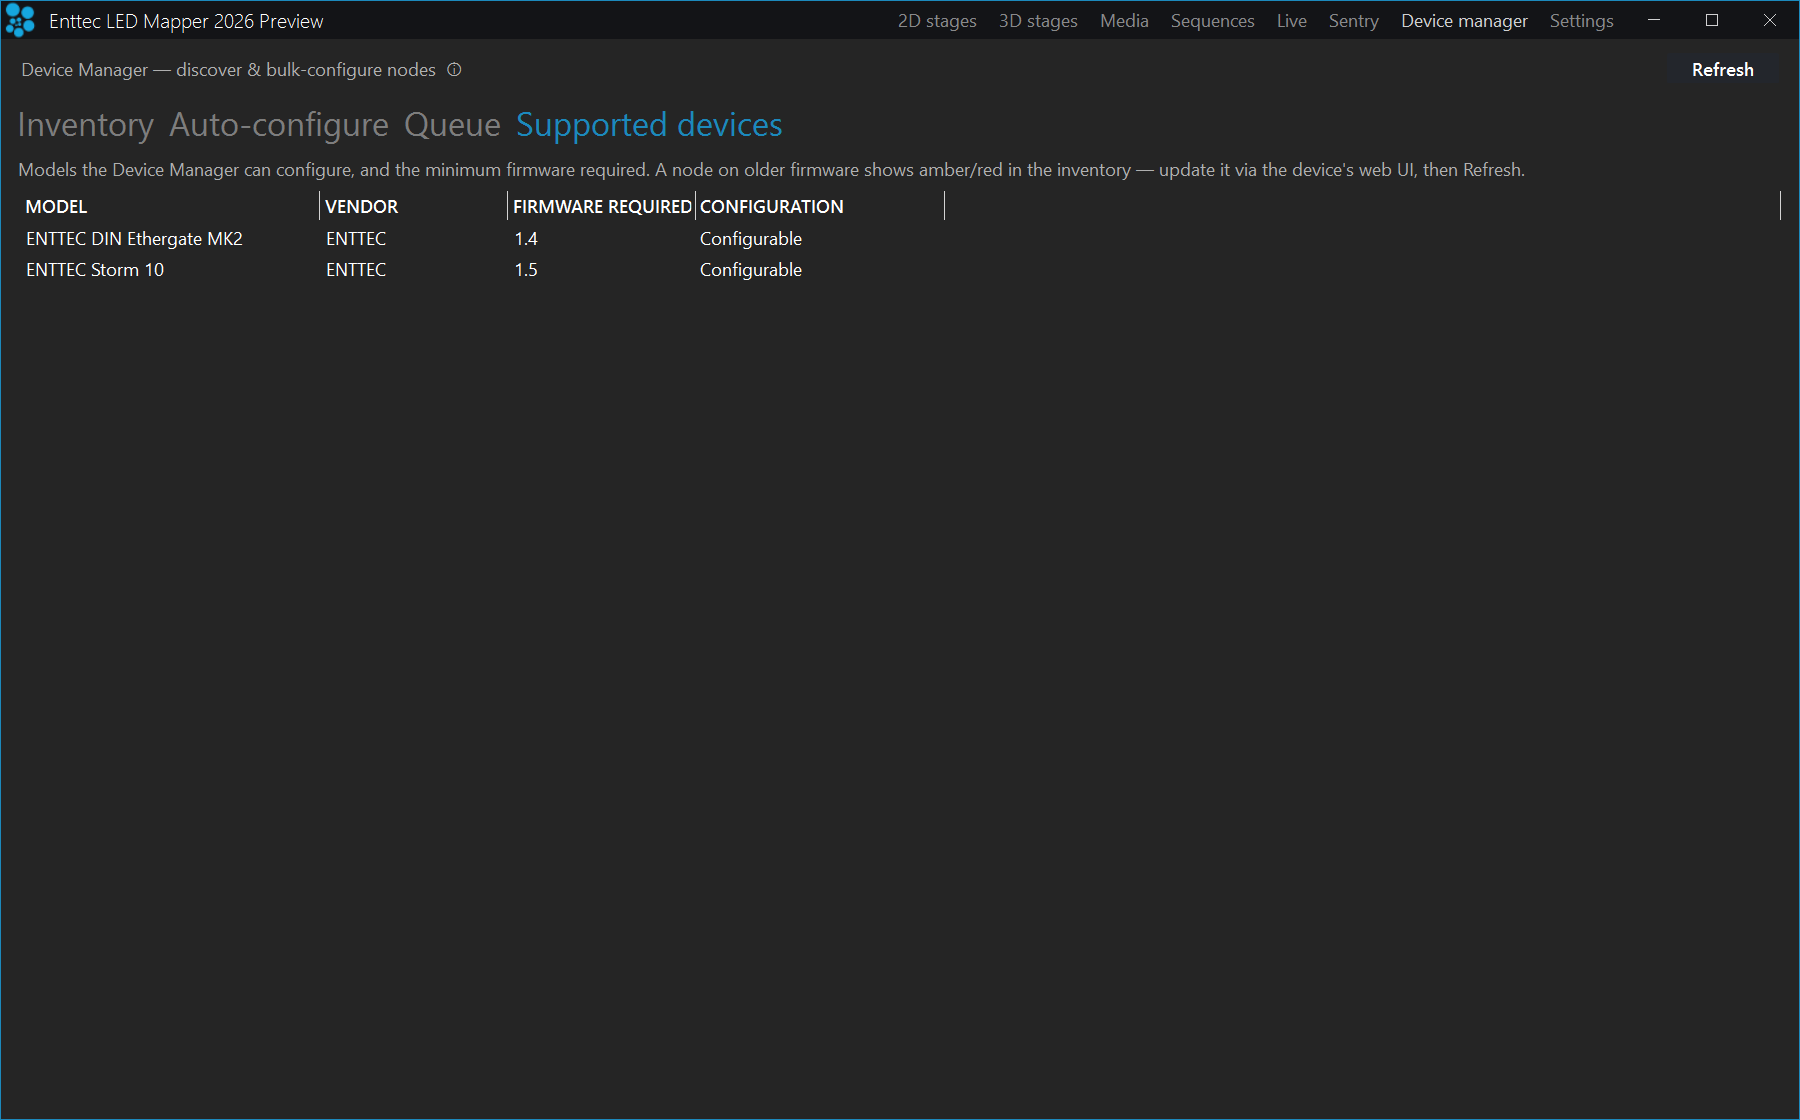1800x1120 pixels.
Task: Select the ENTTEC DIN Ethergate MK2 row
Action: [900, 239]
